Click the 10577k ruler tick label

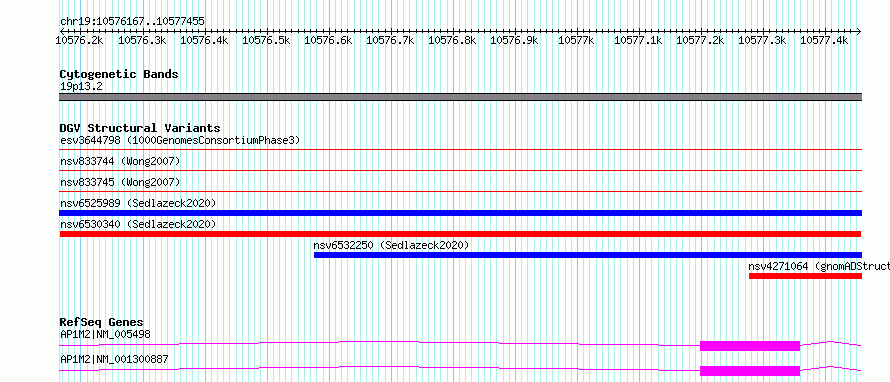[x=576, y=40]
